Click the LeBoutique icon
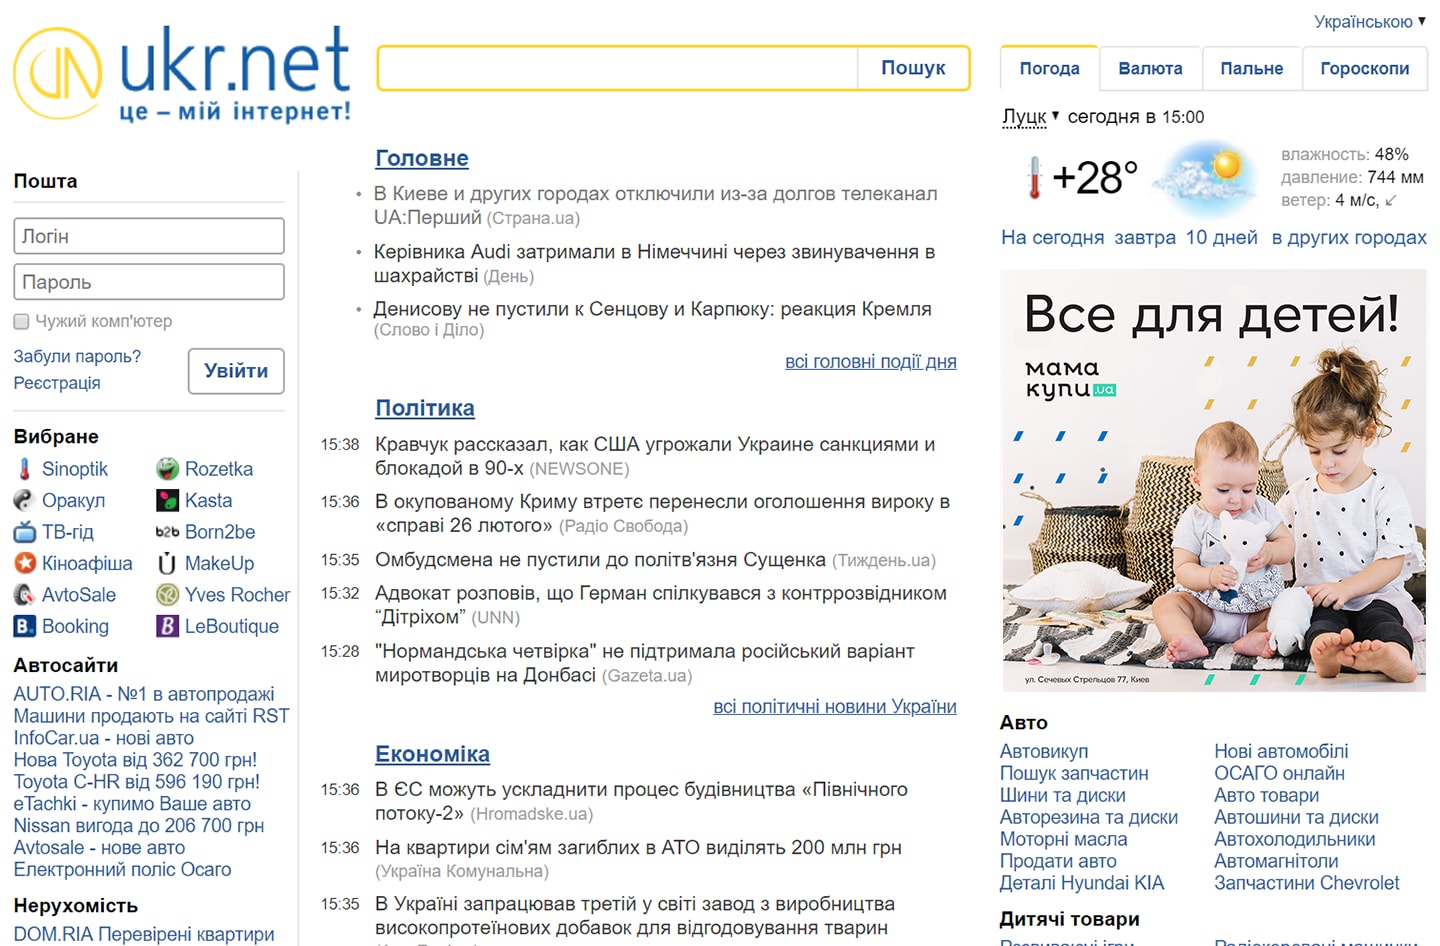The height and width of the screenshot is (946, 1440). 167,626
